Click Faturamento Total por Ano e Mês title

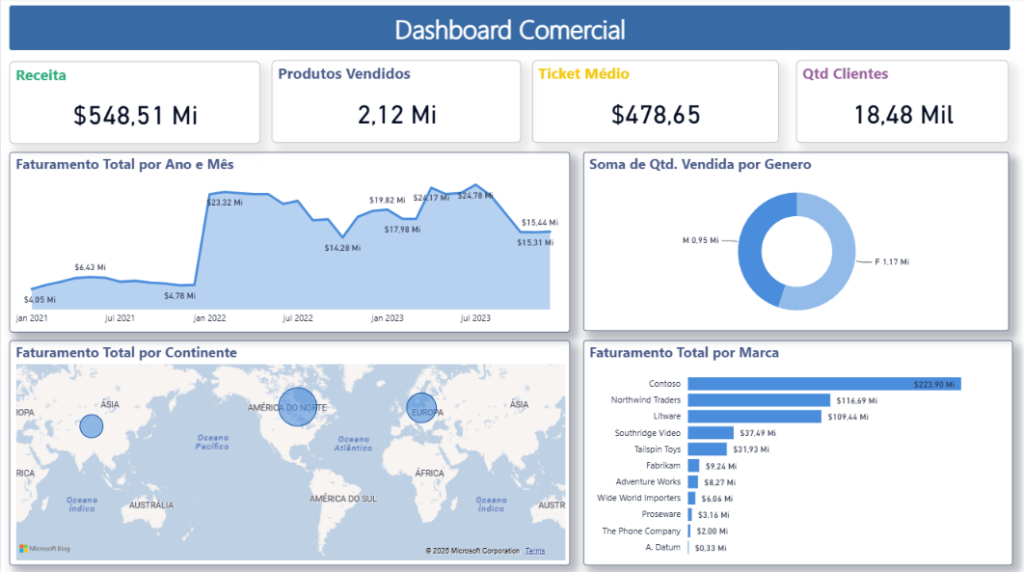coord(125,165)
